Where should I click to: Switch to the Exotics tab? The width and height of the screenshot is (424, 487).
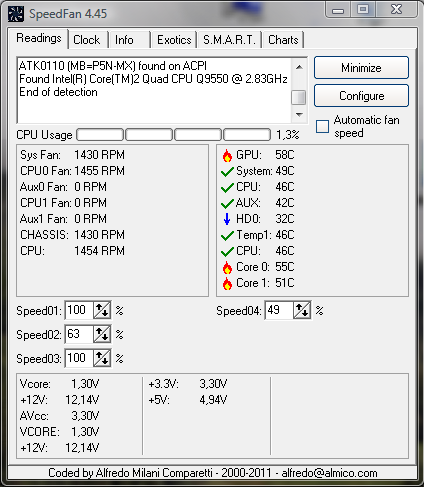(x=174, y=40)
